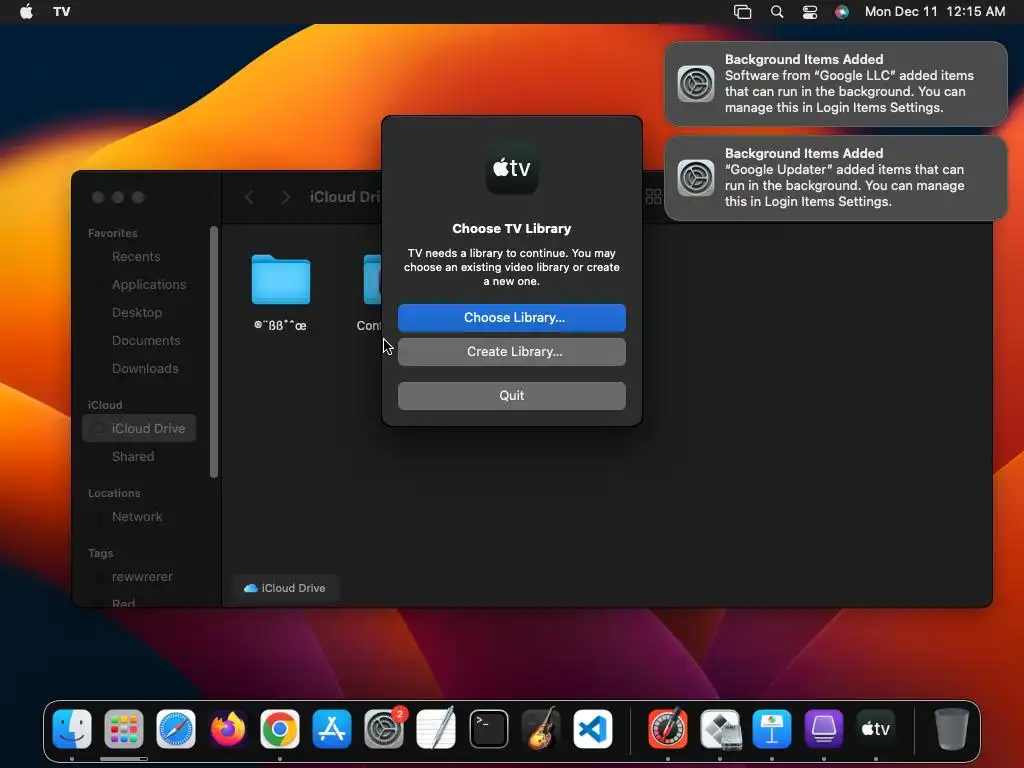This screenshot has width=1024, height=768.
Task: Open the Google Updater background items notification
Action: 835,178
